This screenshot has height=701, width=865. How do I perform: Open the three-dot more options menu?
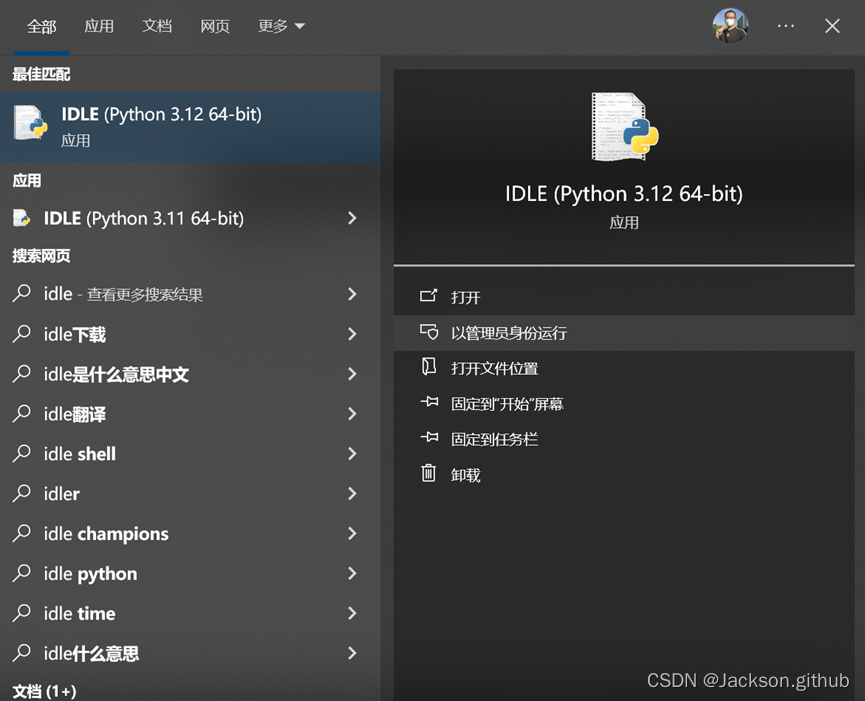786,26
